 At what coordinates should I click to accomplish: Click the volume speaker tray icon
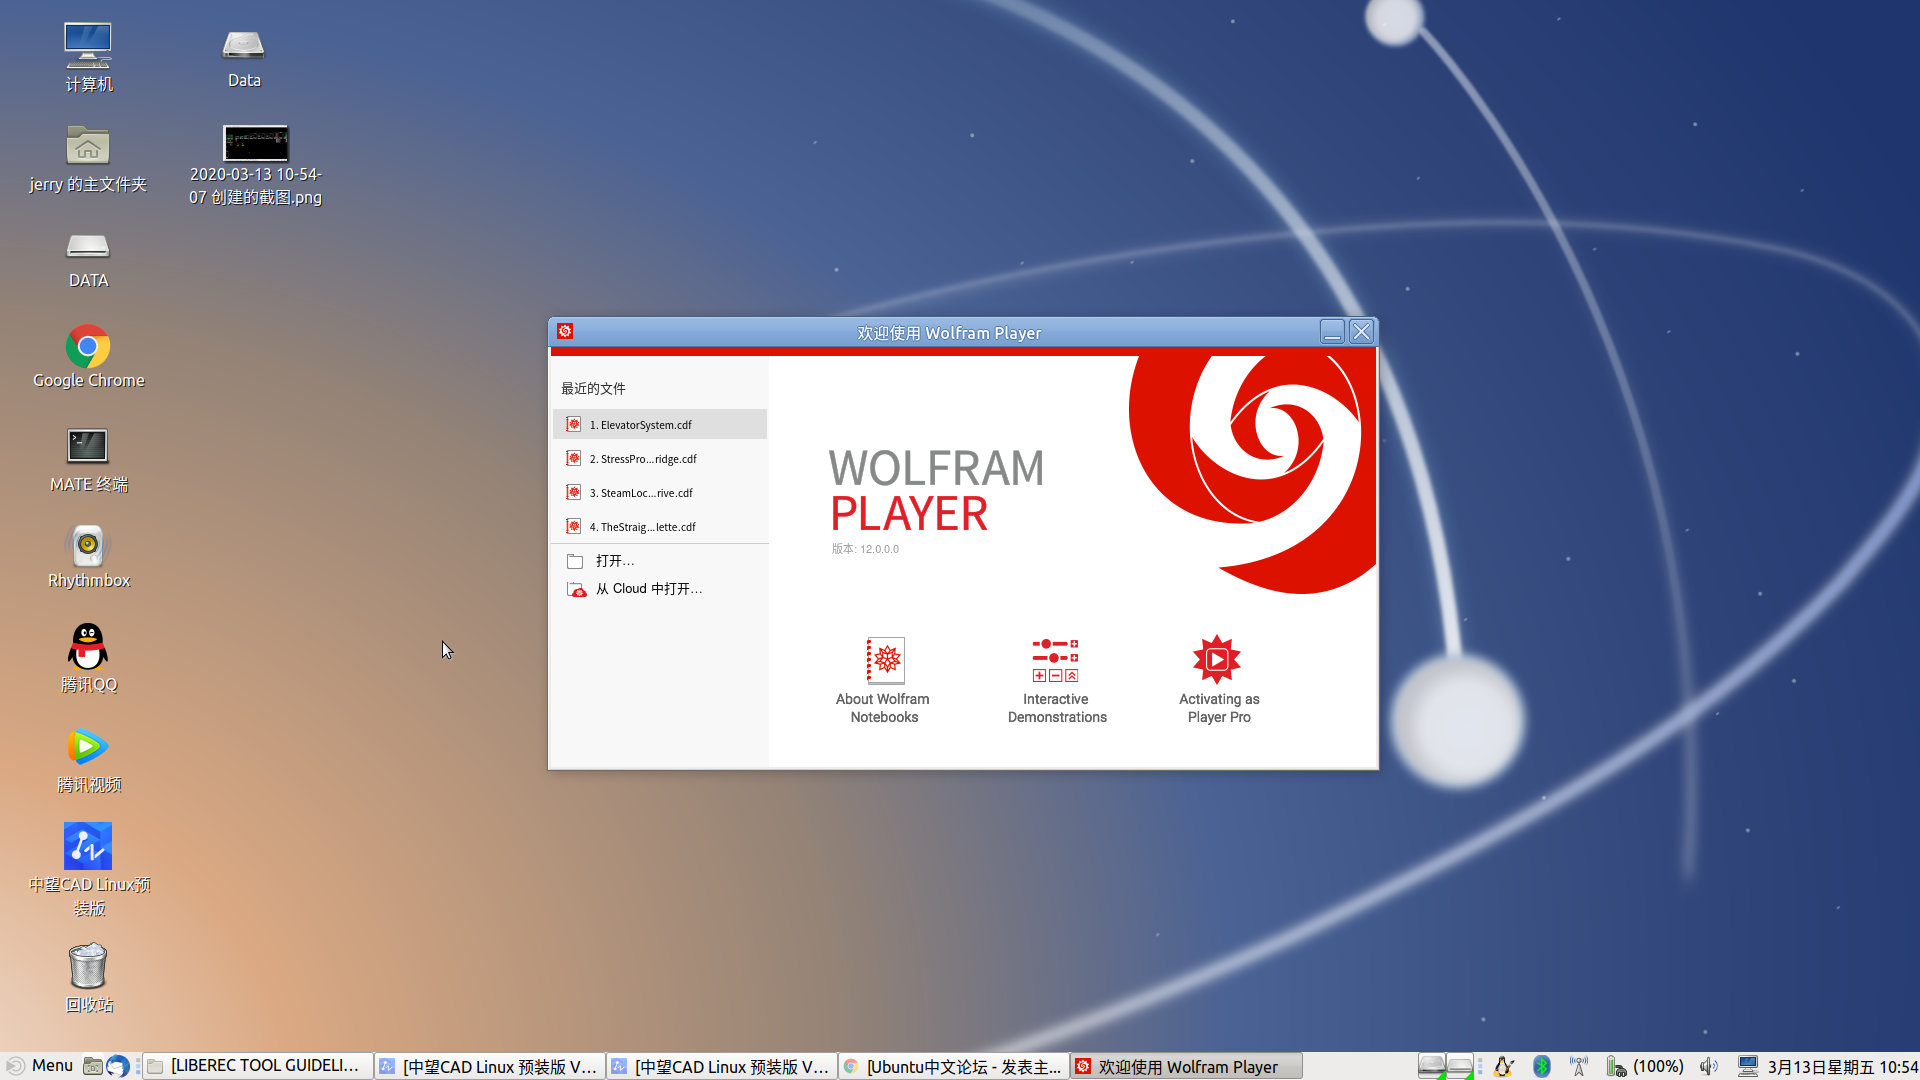(1709, 1067)
